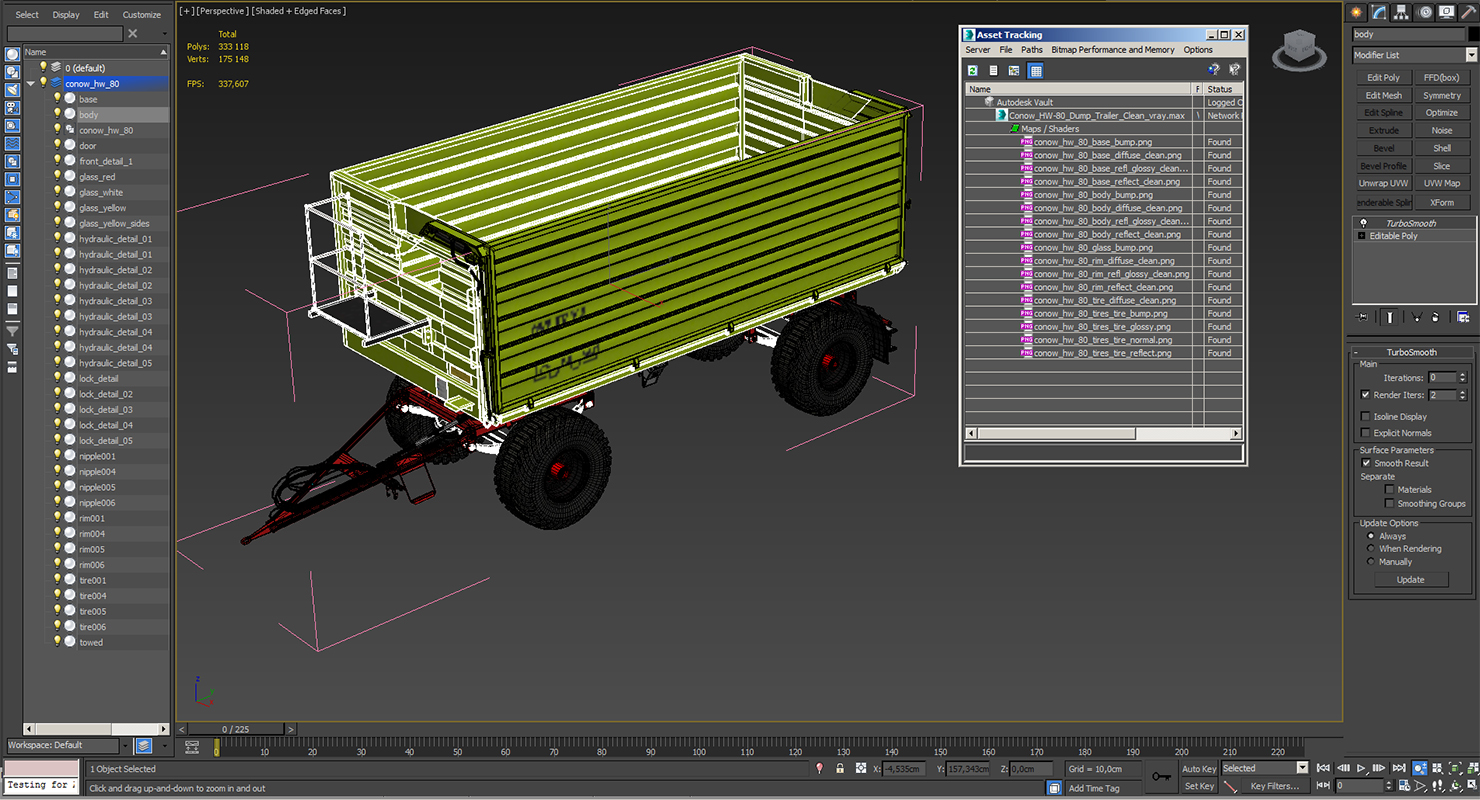Open Configure Modifier Sets icon

1463,317
